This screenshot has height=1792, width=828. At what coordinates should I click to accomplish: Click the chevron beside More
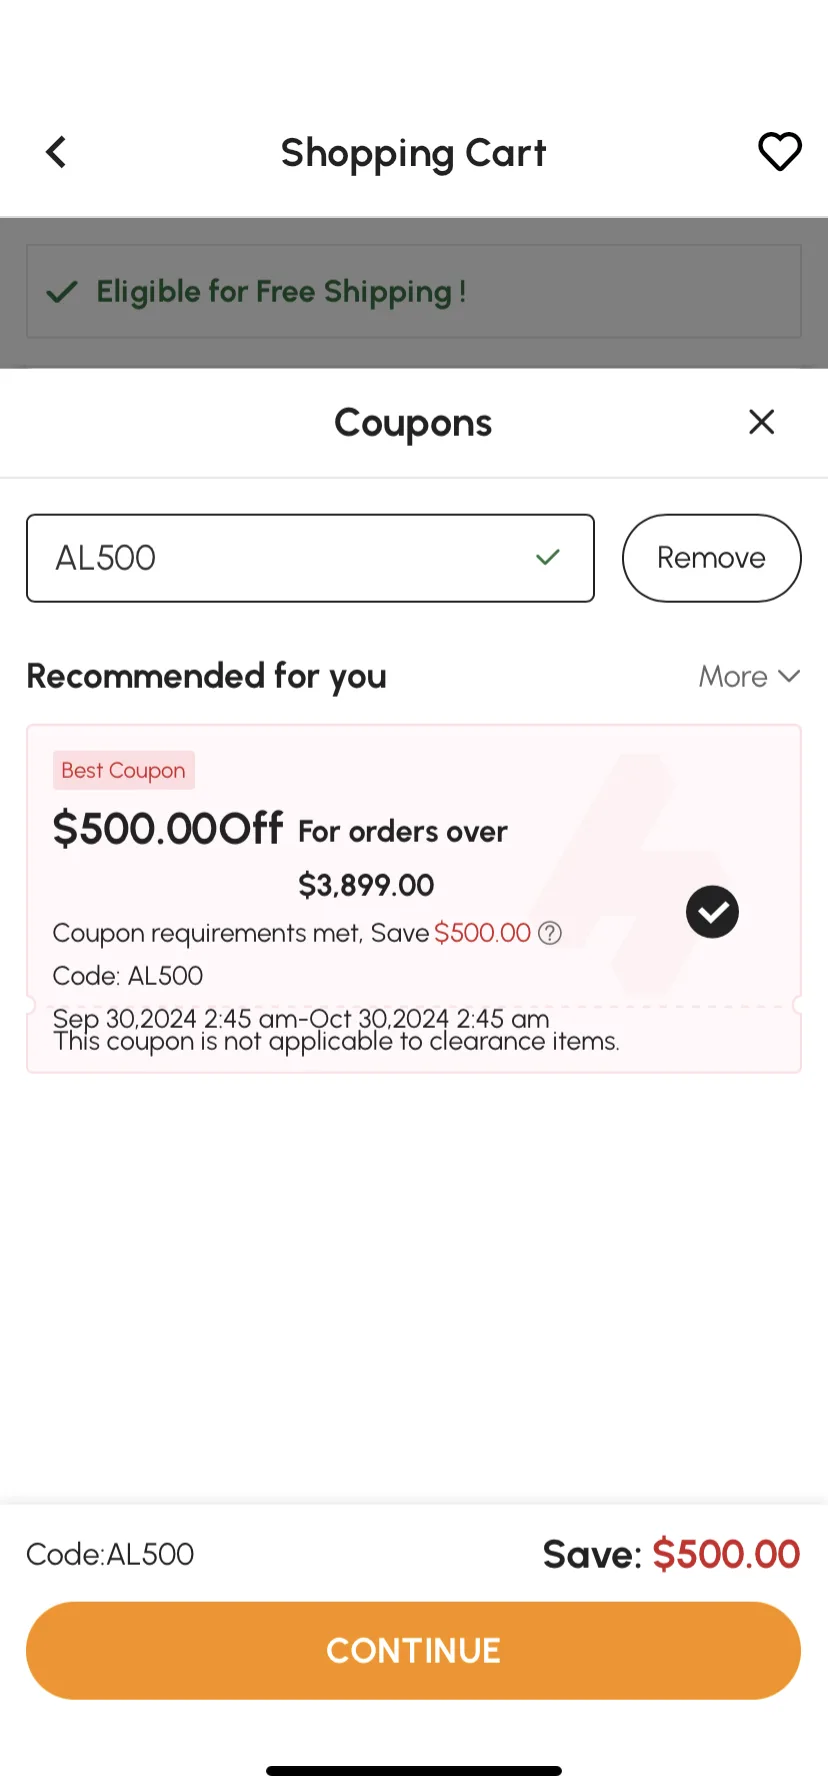[x=789, y=677]
